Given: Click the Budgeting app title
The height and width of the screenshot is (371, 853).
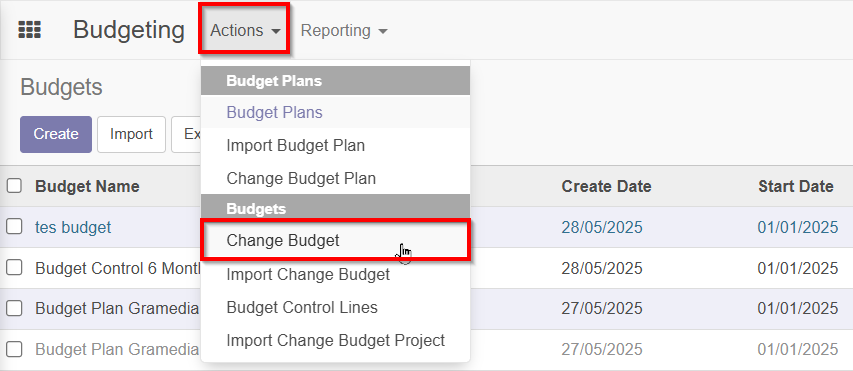Looking at the screenshot, I should pyautogui.click(x=129, y=30).
